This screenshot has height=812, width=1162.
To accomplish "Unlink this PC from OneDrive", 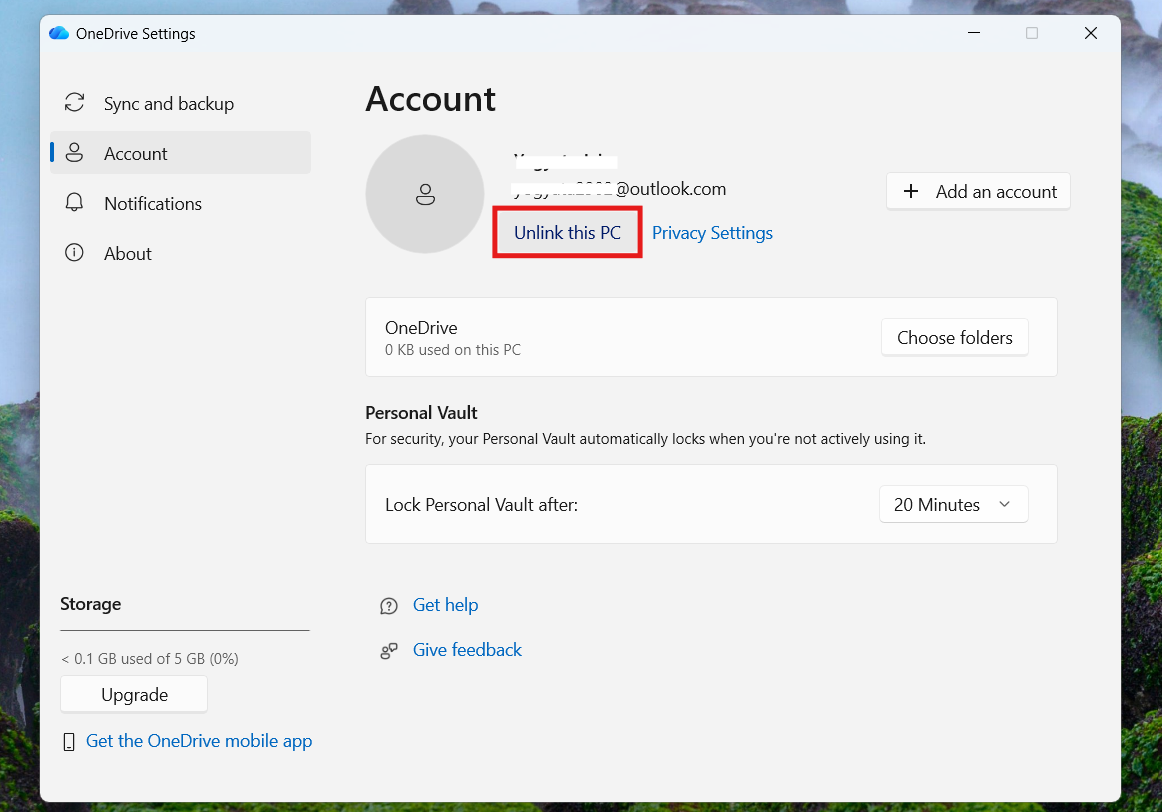I will point(567,232).
